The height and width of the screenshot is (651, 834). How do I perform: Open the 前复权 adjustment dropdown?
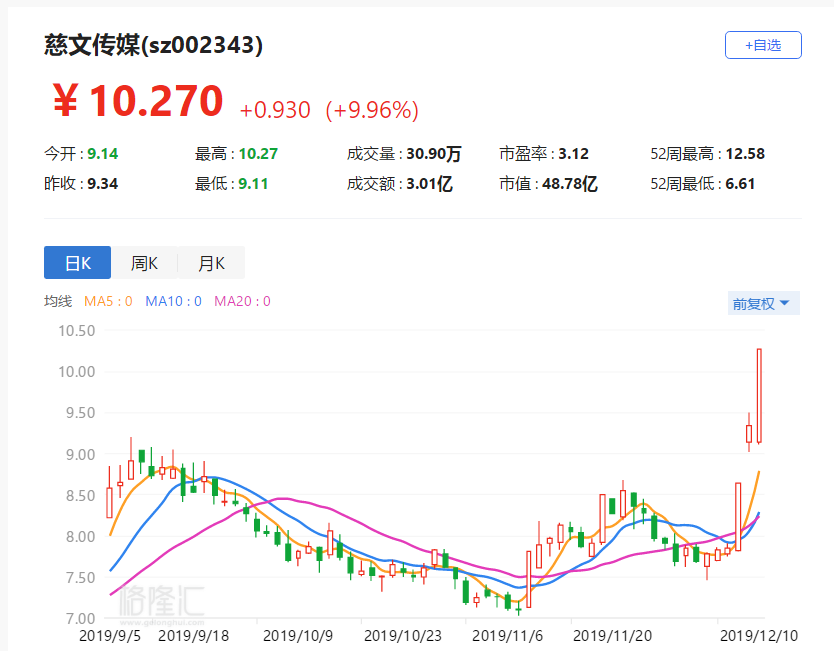pyautogui.click(x=763, y=303)
